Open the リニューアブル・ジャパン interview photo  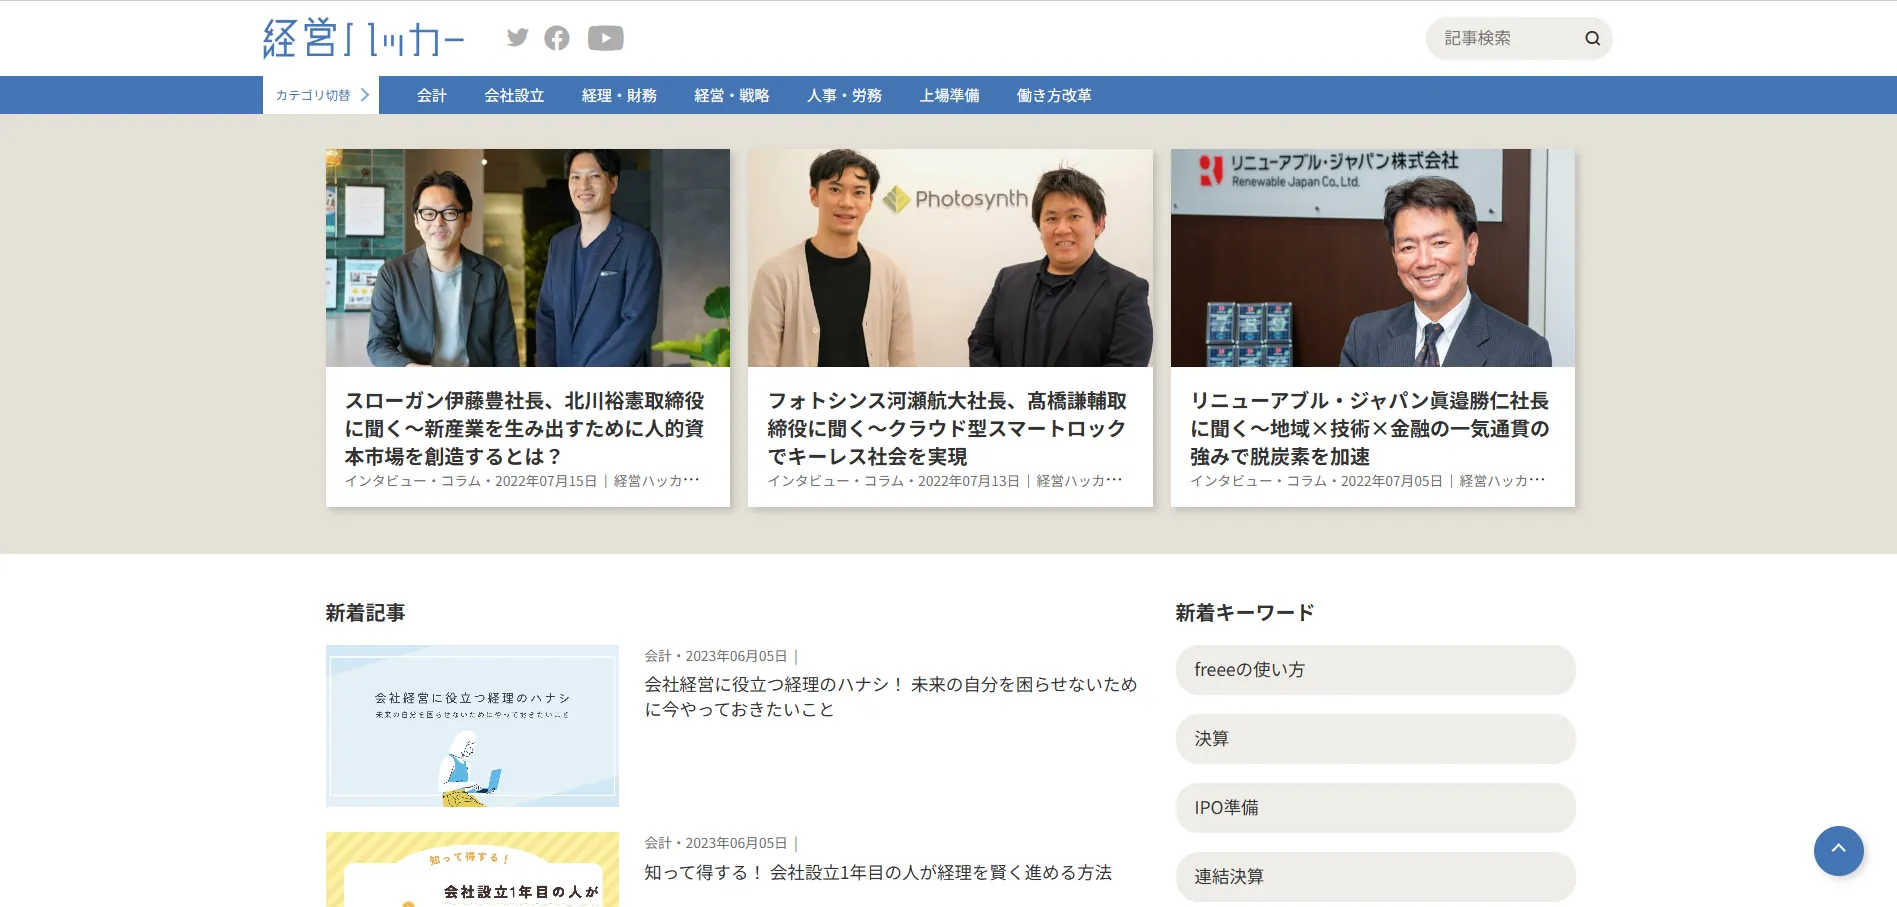(1373, 258)
